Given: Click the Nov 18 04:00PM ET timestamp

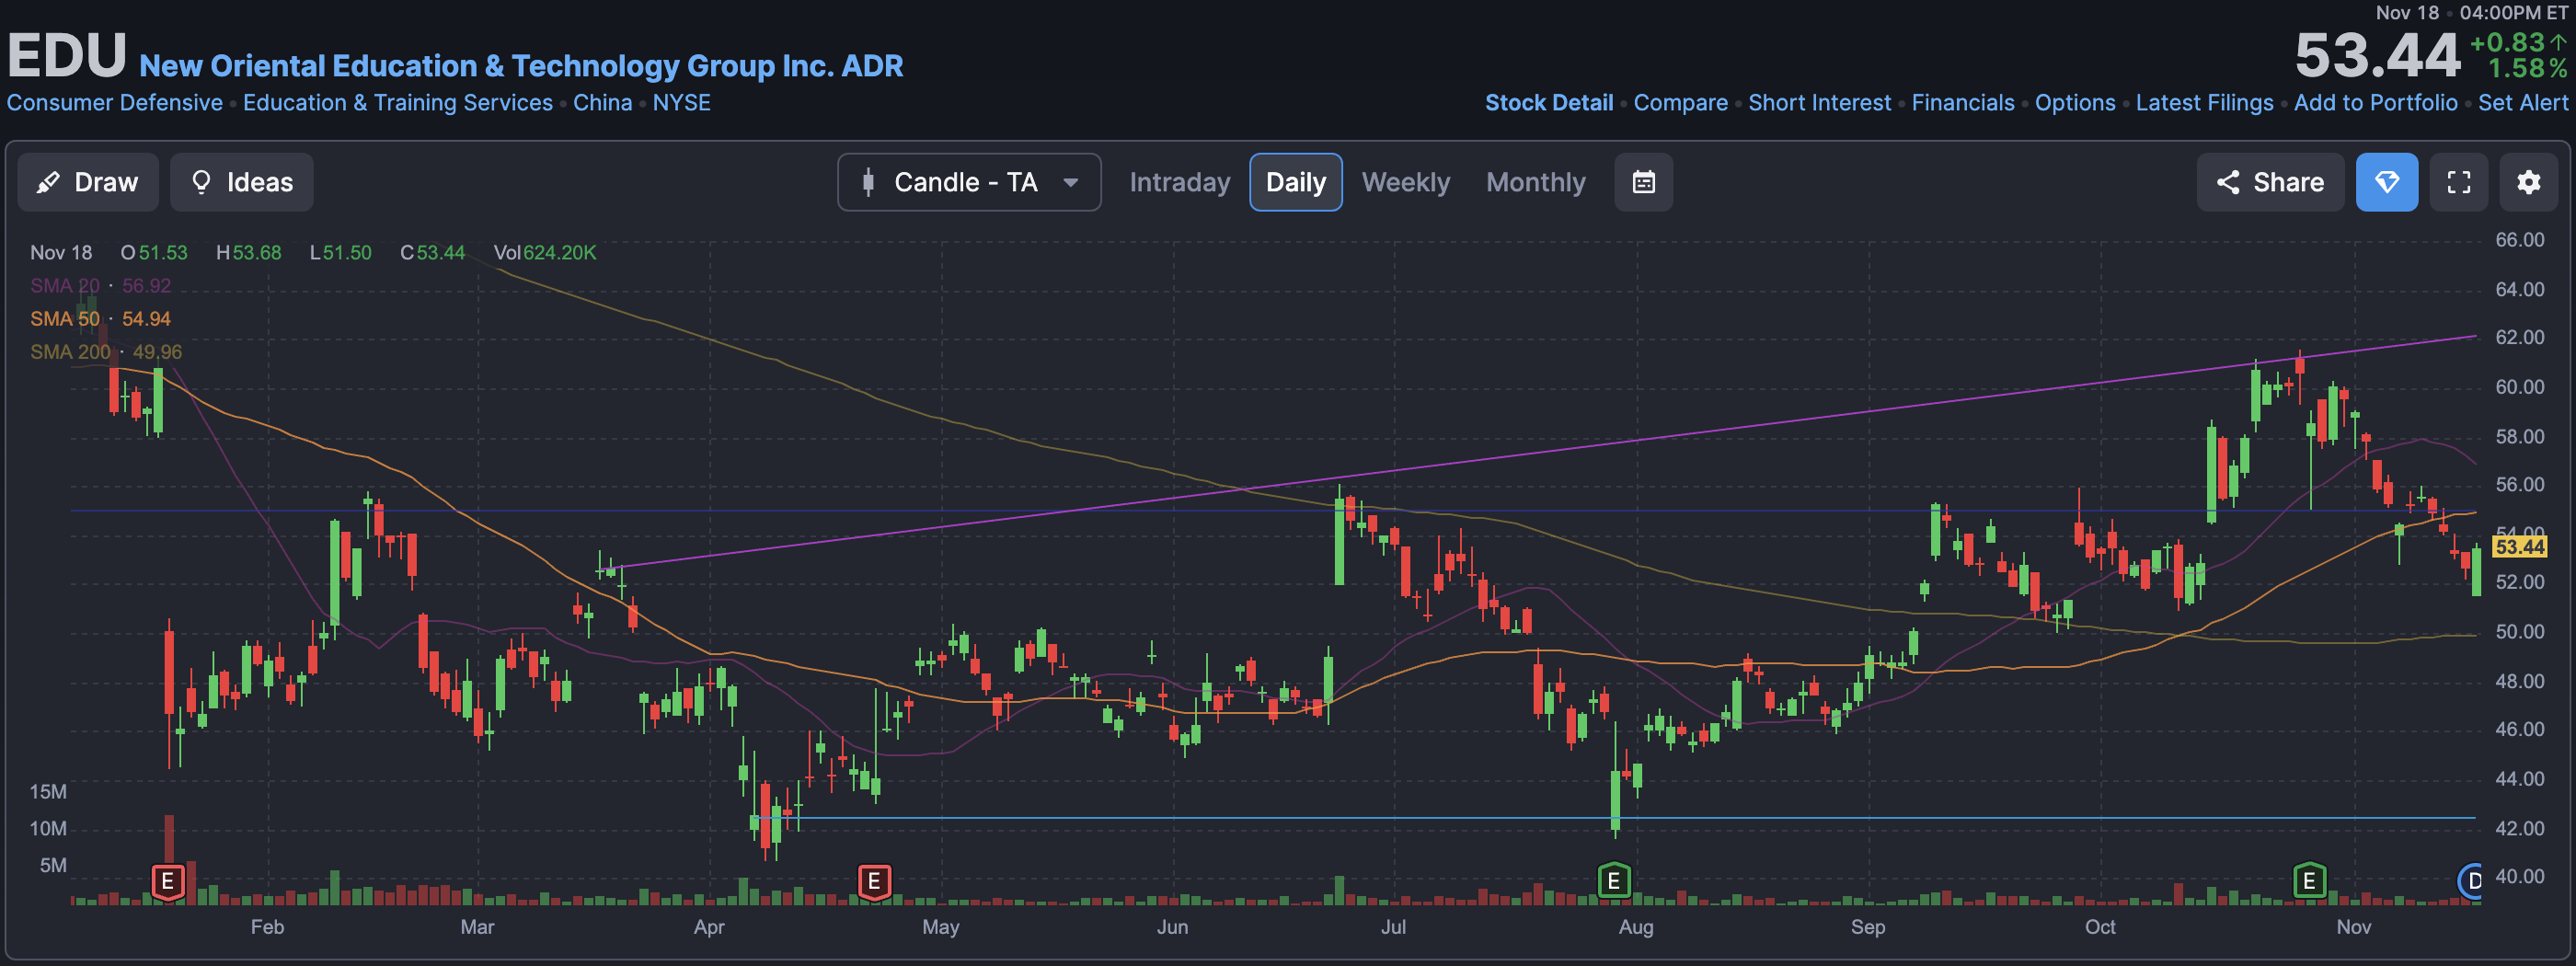Looking at the screenshot, I should (x=2471, y=13).
